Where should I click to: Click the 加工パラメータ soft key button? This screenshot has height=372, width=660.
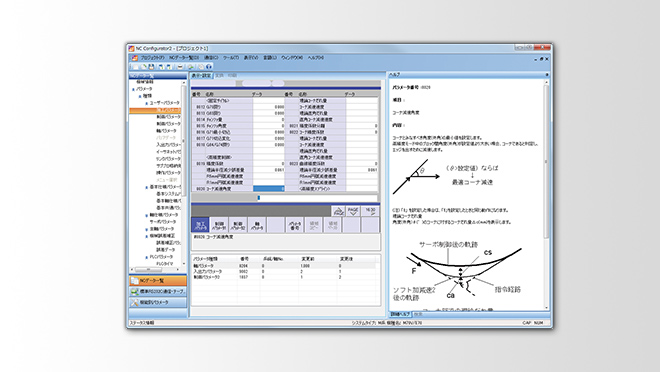coord(200,225)
